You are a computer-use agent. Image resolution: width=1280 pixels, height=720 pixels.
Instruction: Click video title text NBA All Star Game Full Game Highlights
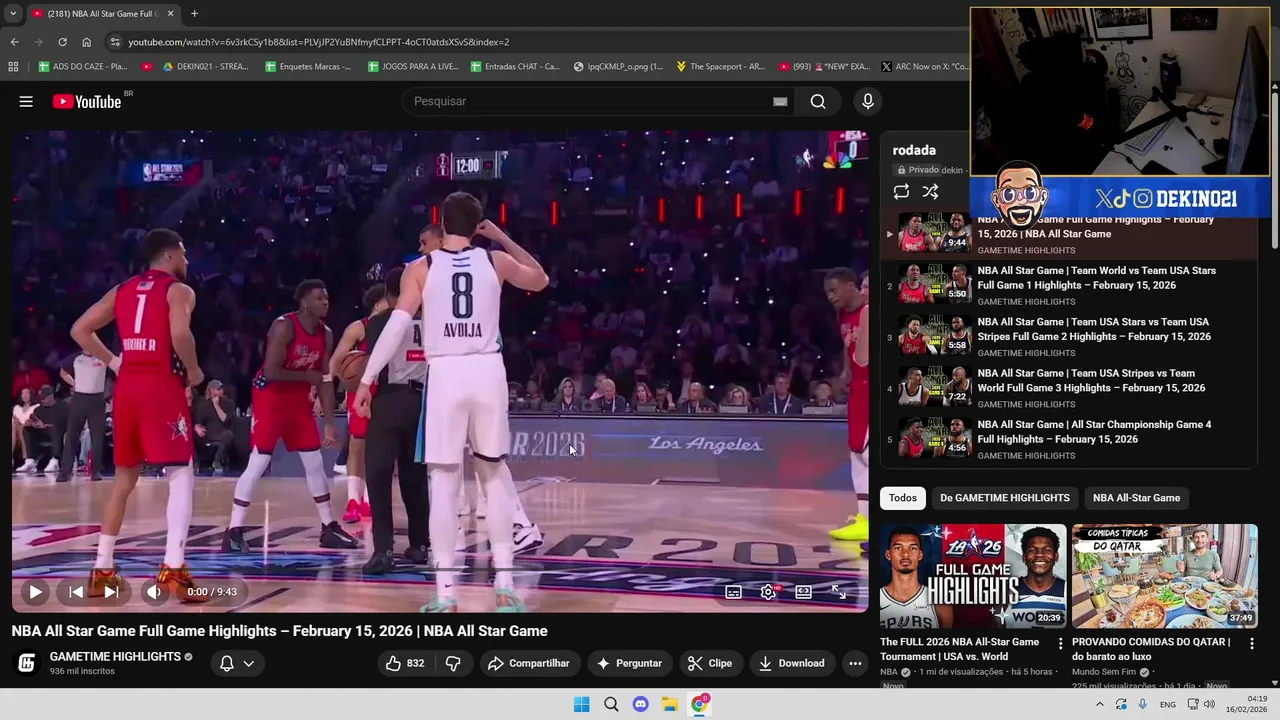point(279,631)
